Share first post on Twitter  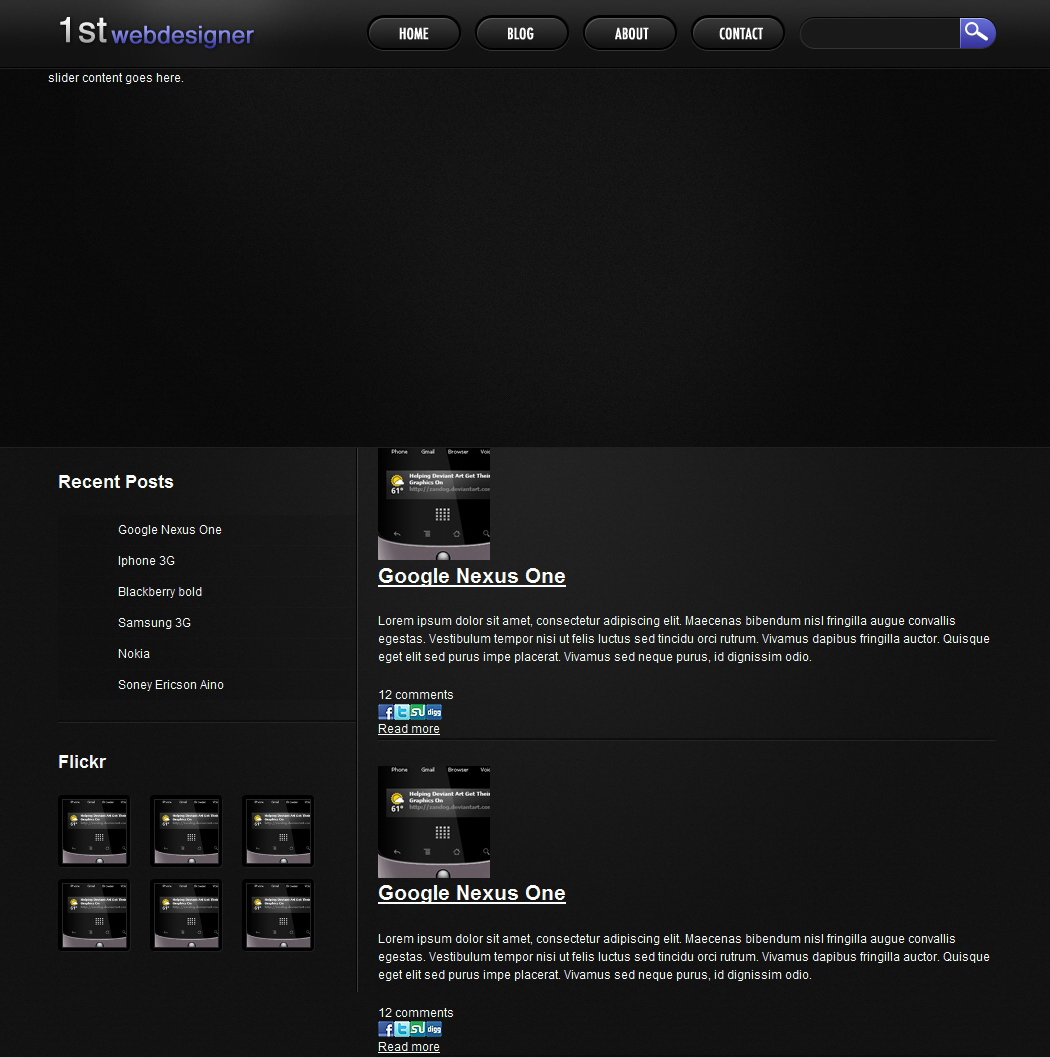[x=402, y=712]
